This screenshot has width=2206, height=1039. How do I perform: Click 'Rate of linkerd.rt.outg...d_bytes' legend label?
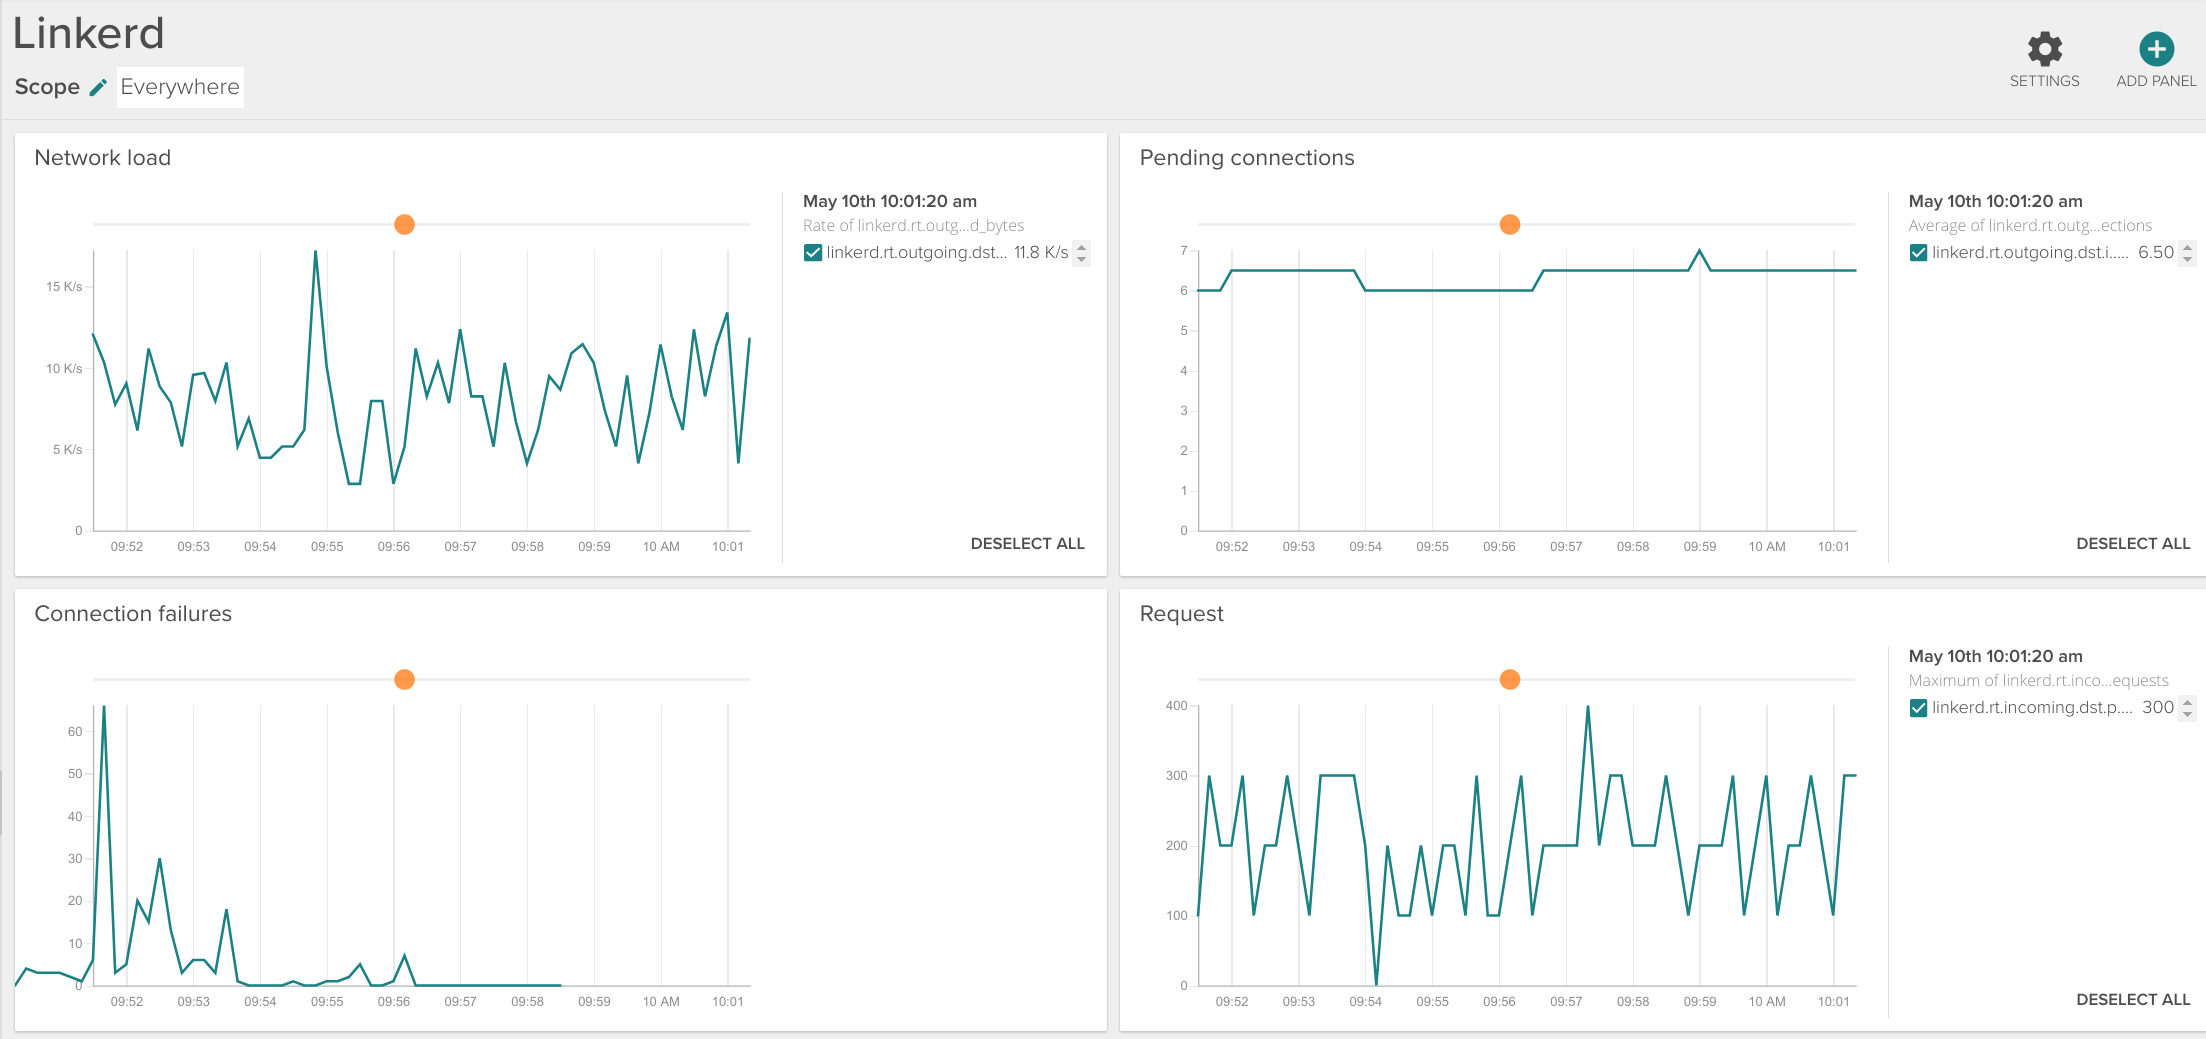coord(913,226)
